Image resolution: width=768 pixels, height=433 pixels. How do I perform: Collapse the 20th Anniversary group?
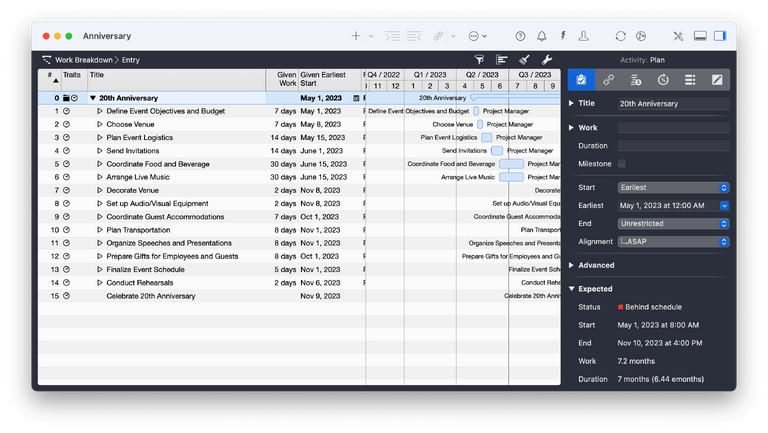point(91,98)
